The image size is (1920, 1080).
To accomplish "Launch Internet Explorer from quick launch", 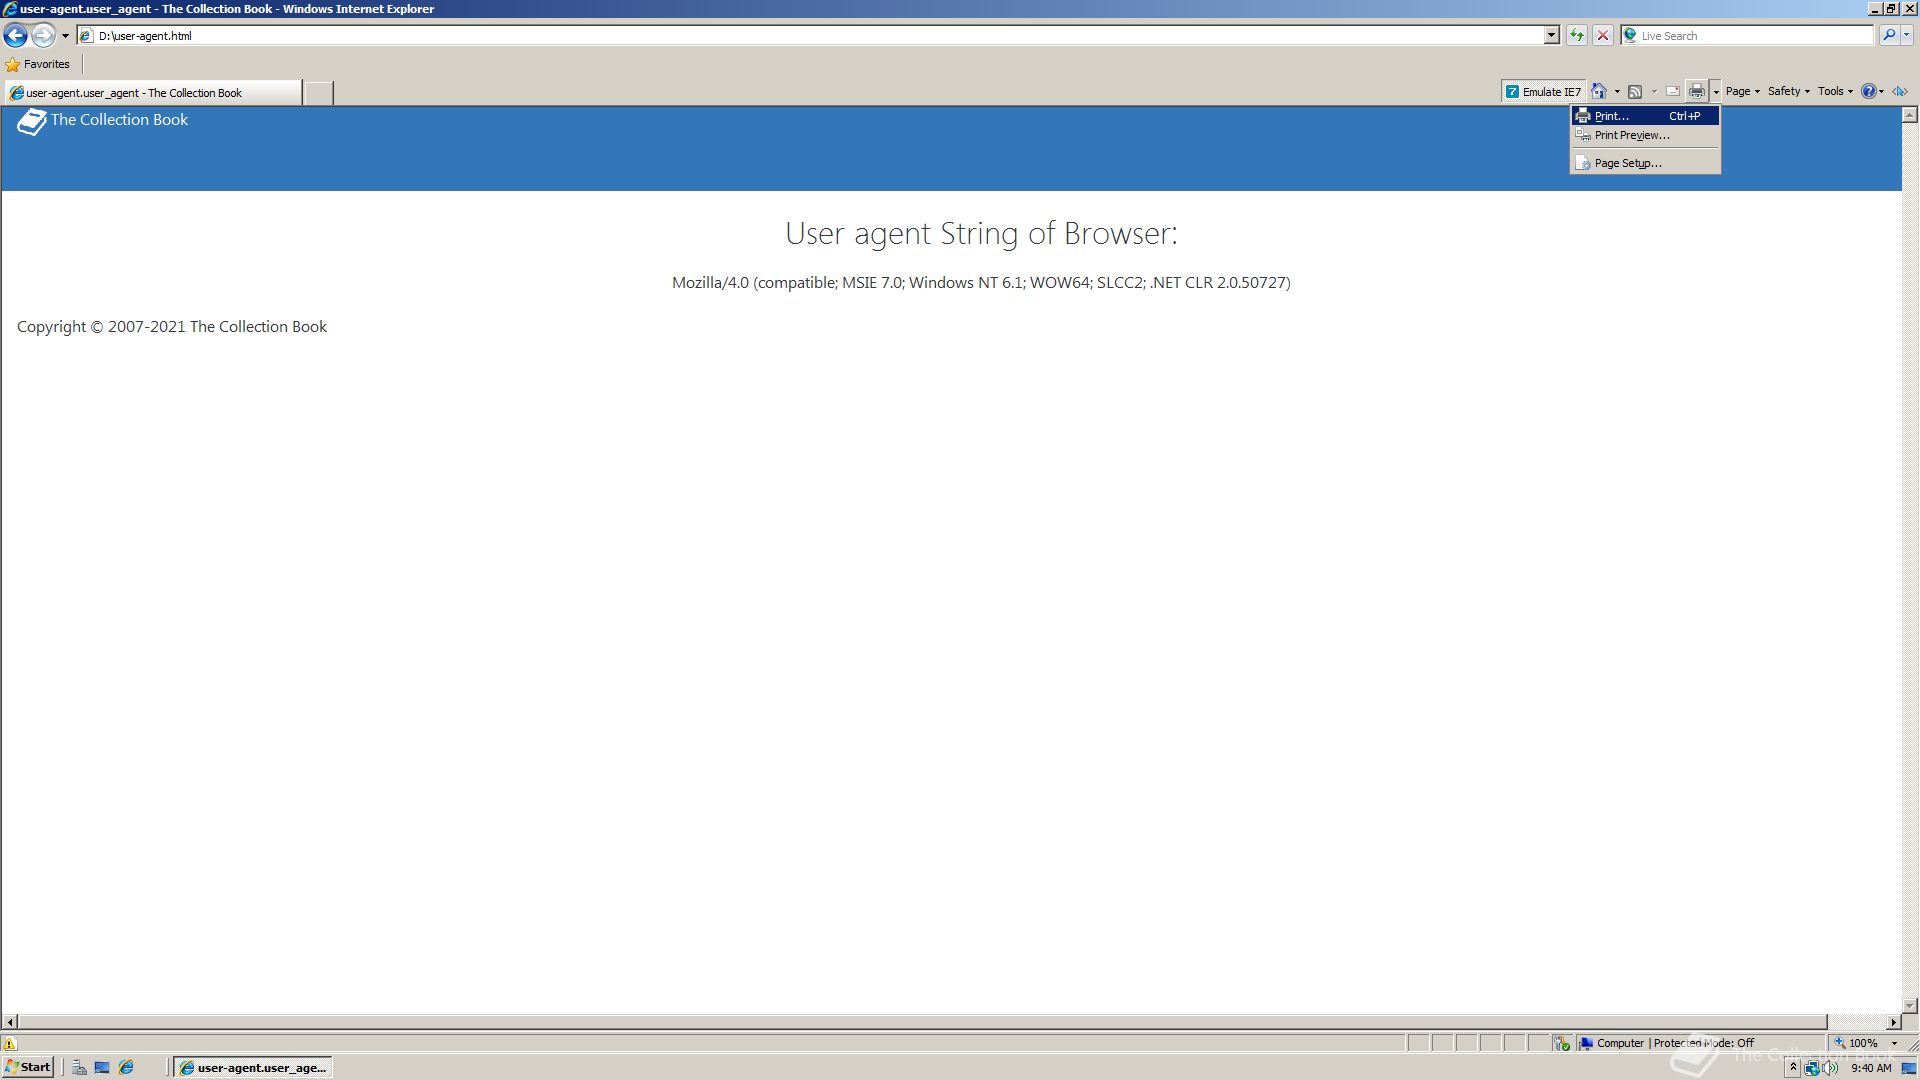I will 126,1068.
